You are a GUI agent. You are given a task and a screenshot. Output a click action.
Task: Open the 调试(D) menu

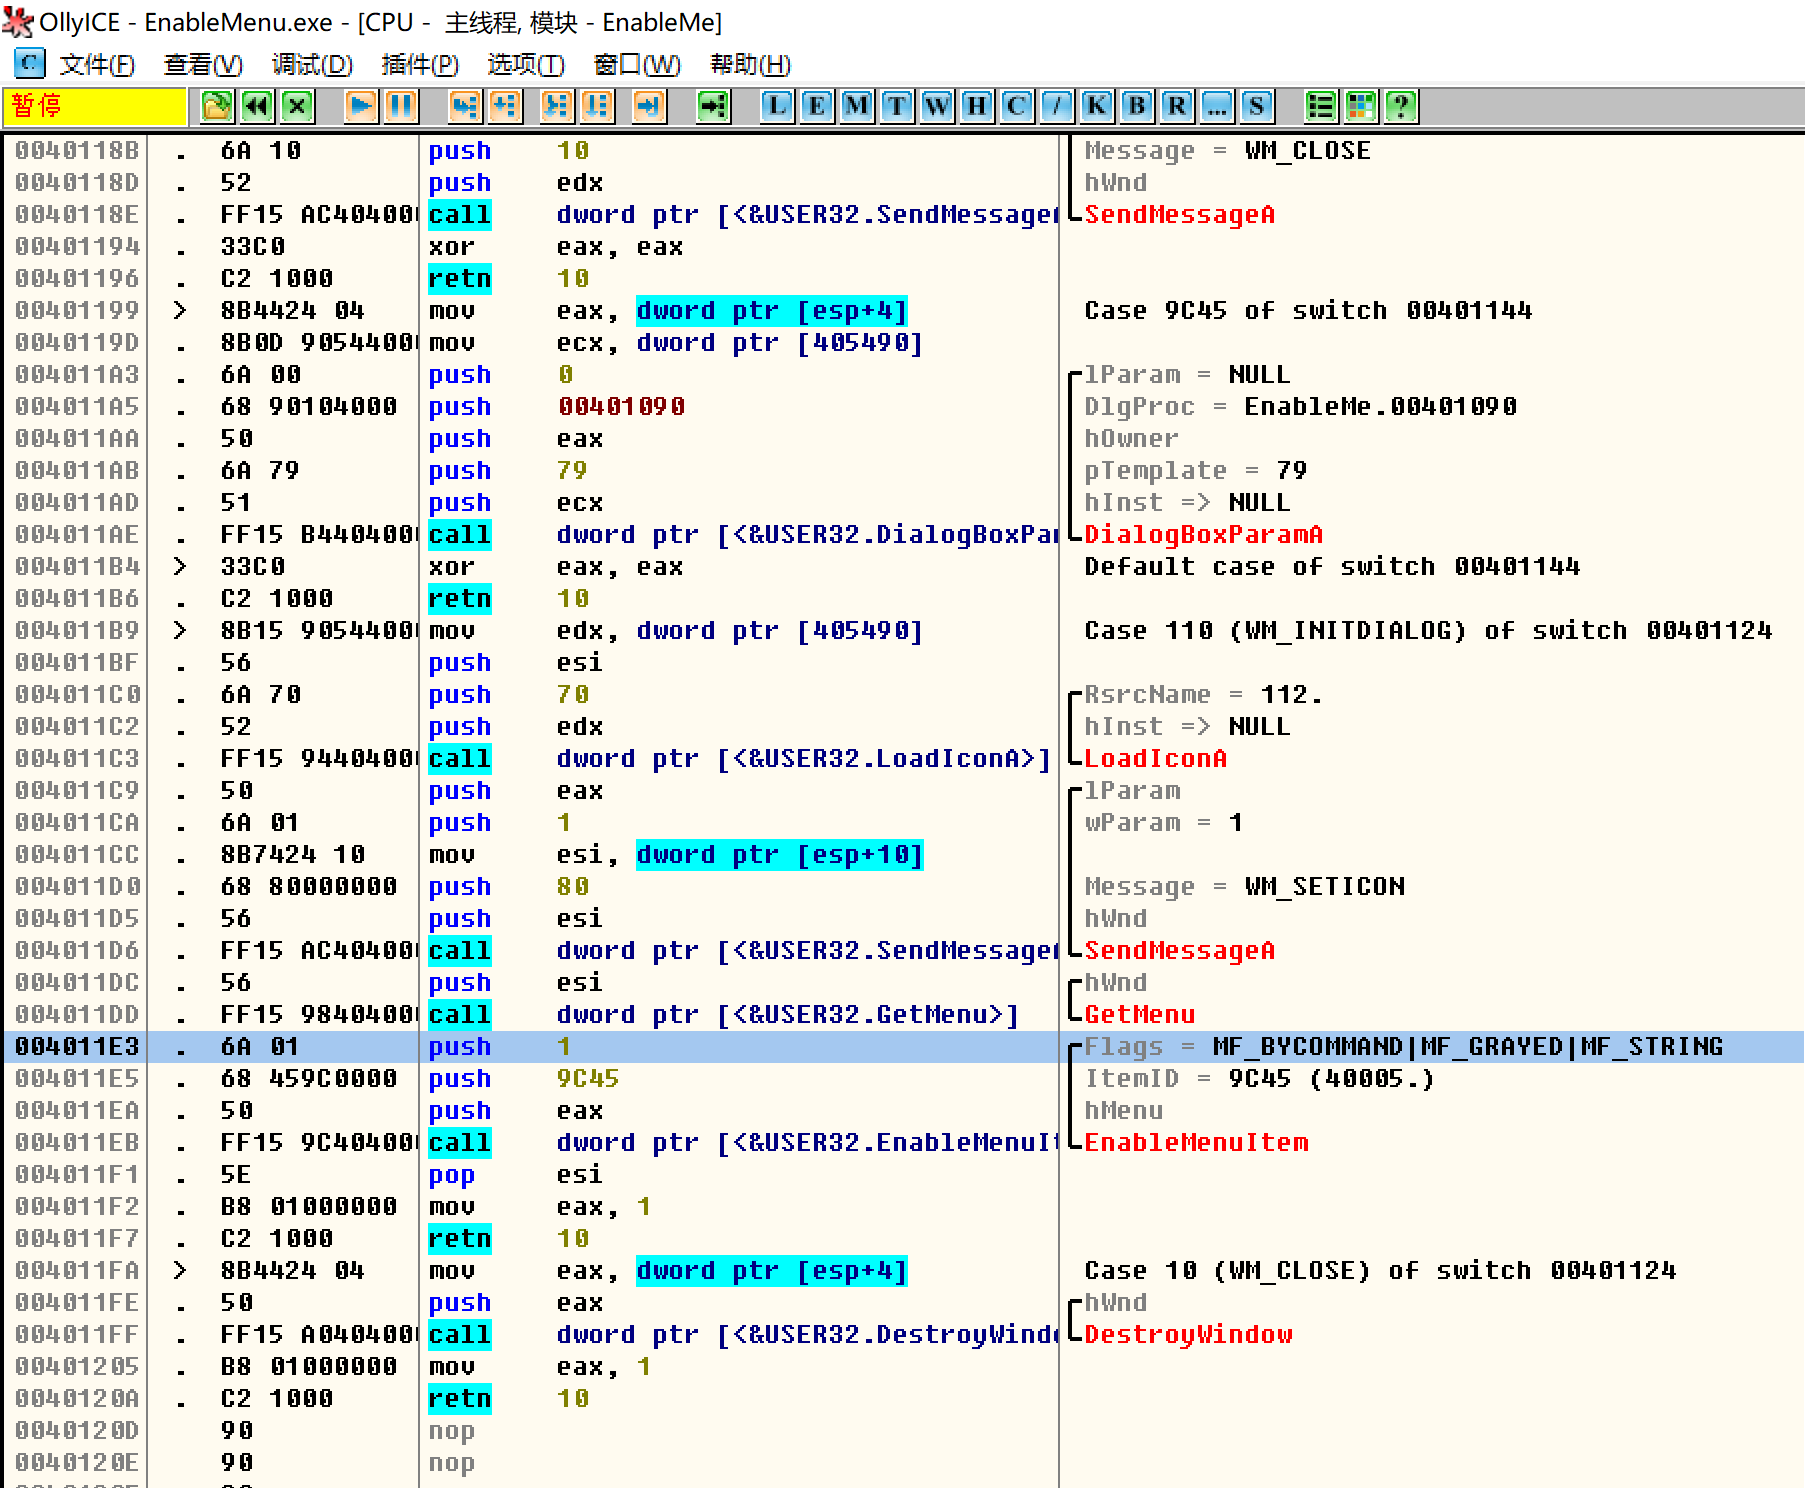(312, 65)
